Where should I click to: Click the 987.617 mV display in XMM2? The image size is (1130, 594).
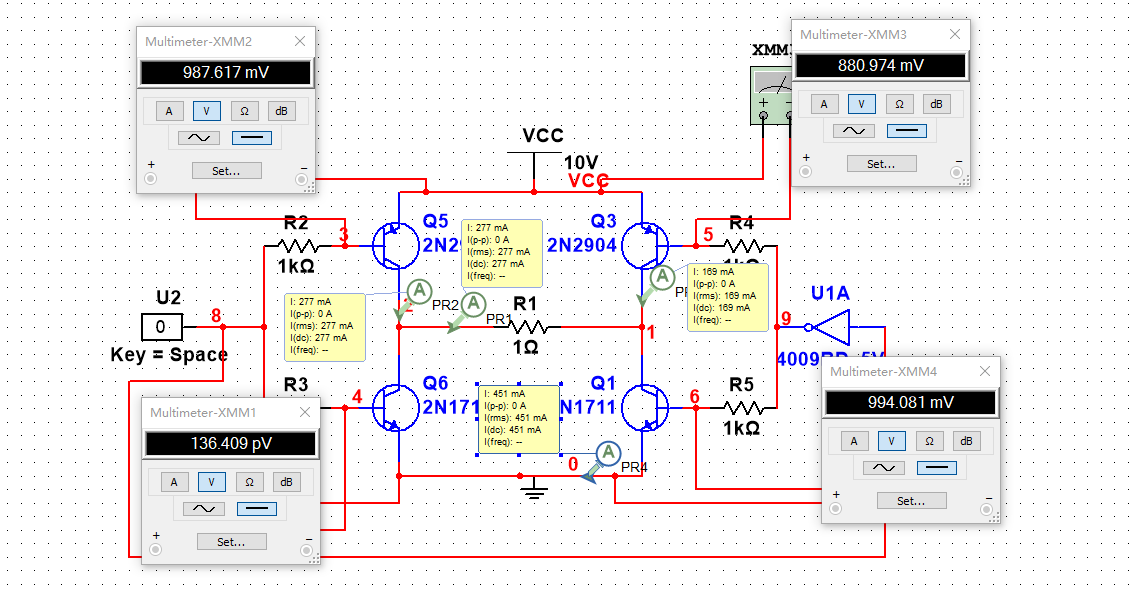pyautogui.click(x=226, y=73)
